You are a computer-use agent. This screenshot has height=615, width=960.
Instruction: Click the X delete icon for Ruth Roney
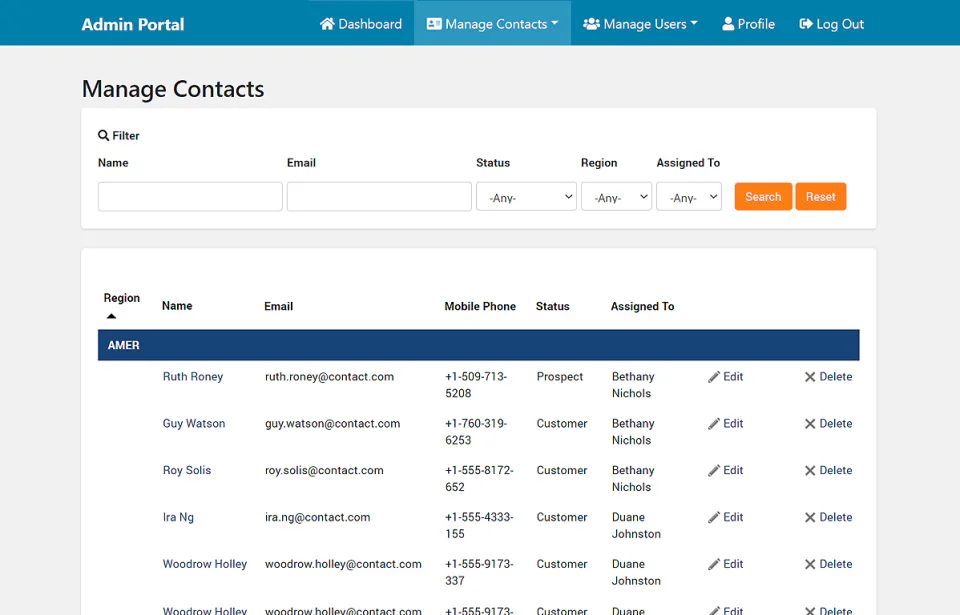810,377
